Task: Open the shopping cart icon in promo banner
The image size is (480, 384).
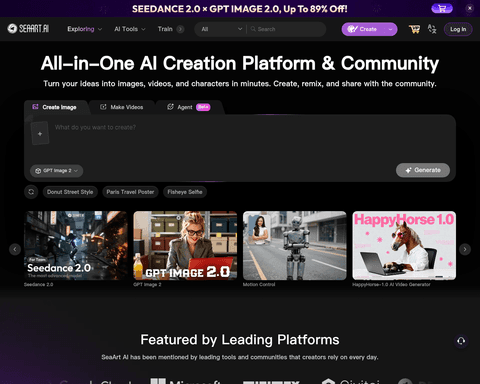Action: [442, 8]
